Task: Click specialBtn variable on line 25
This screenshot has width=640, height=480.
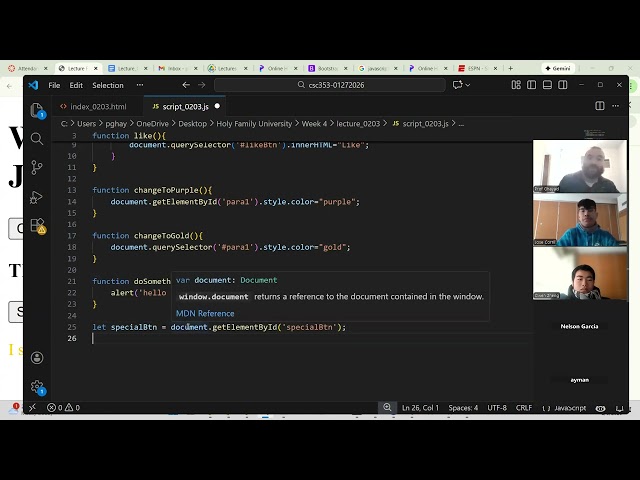Action: tap(134, 327)
